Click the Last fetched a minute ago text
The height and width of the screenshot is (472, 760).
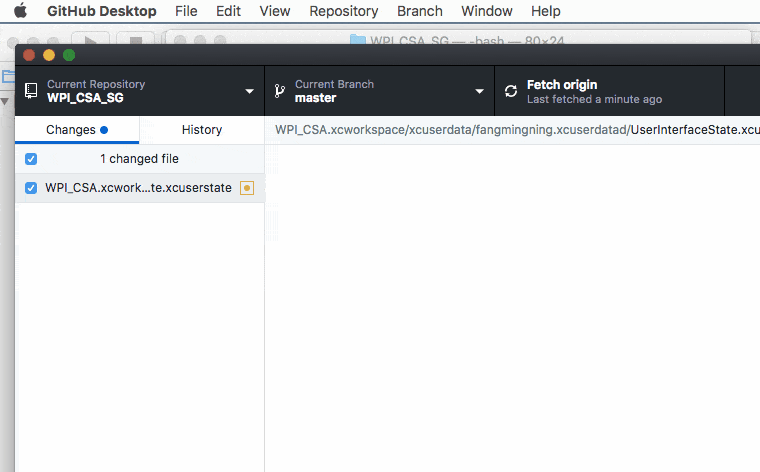[594, 99]
